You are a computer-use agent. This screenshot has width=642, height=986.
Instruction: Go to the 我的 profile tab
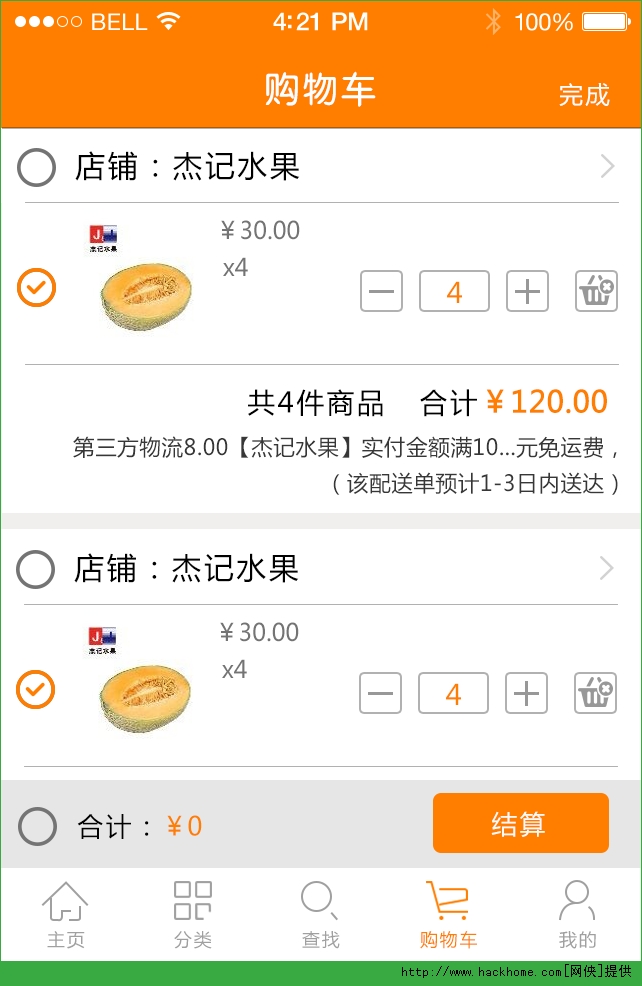(577, 914)
